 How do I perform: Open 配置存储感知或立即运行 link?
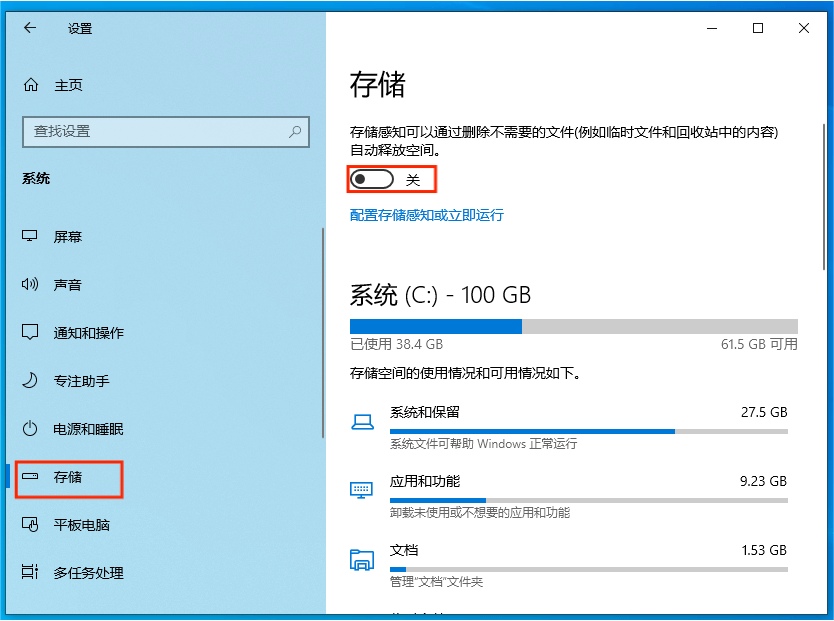click(x=426, y=215)
